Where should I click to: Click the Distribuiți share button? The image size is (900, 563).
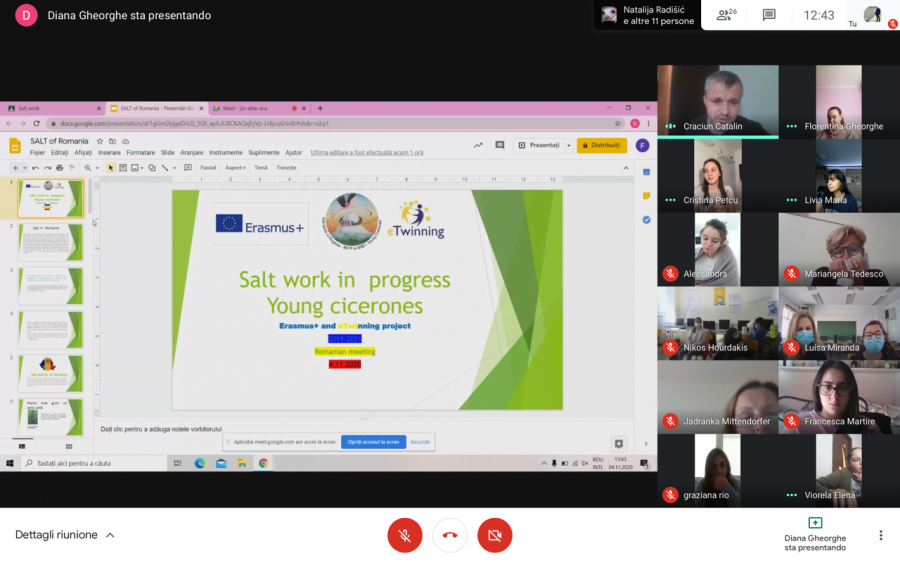[x=602, y=145]
